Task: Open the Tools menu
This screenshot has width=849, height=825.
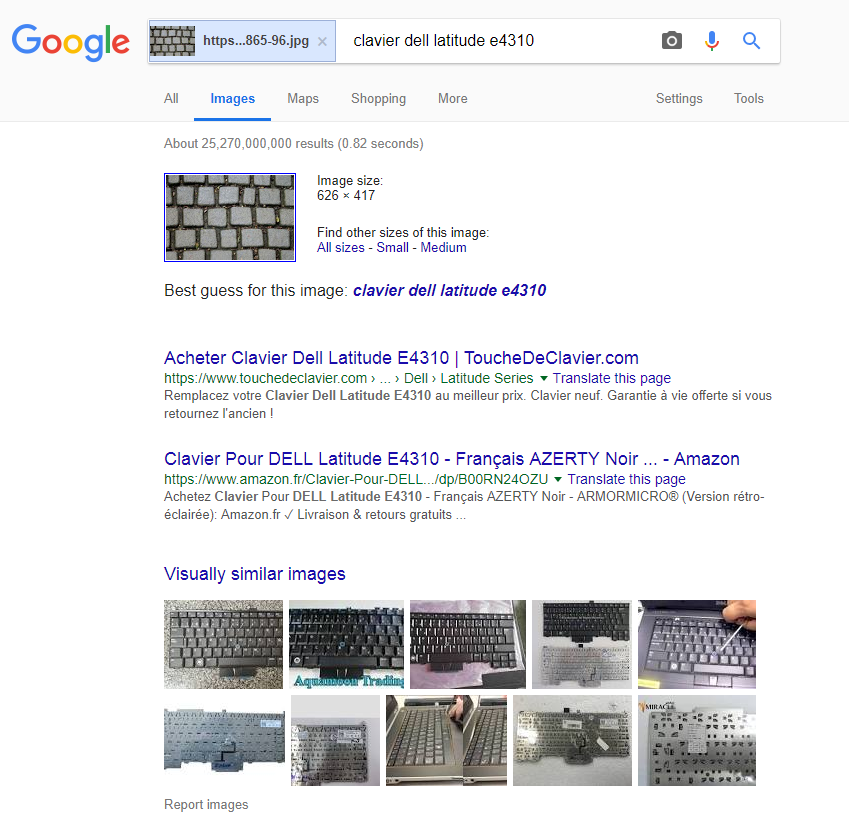Action: 748,99
